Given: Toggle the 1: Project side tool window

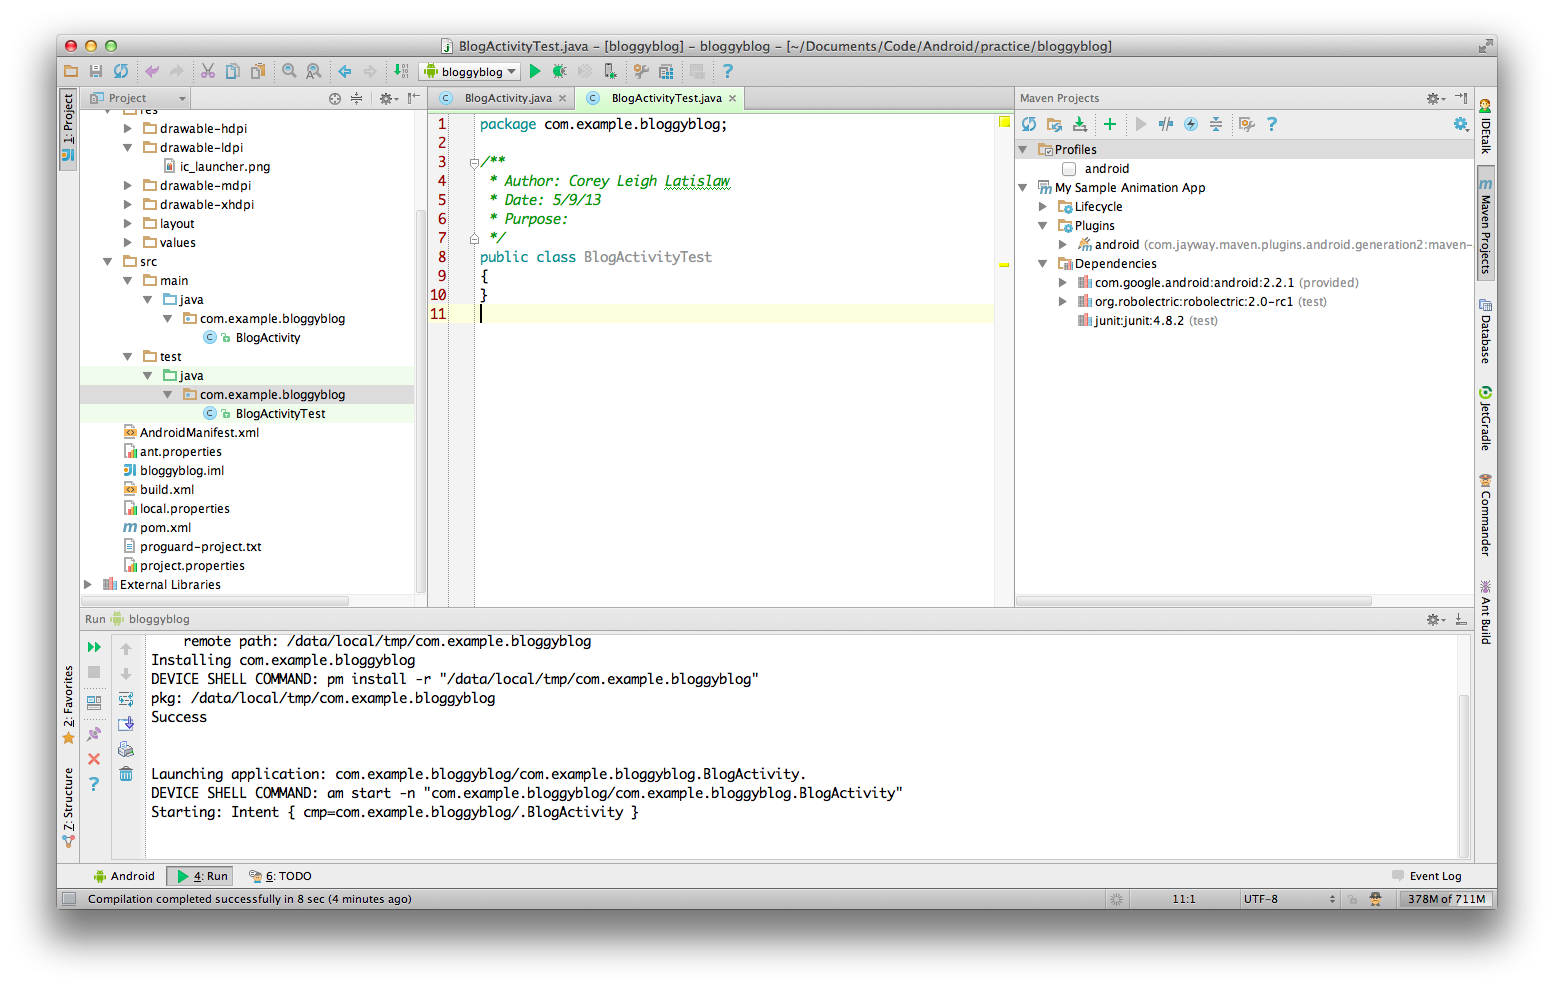Looking at the screenshot, I should [68, 129].
